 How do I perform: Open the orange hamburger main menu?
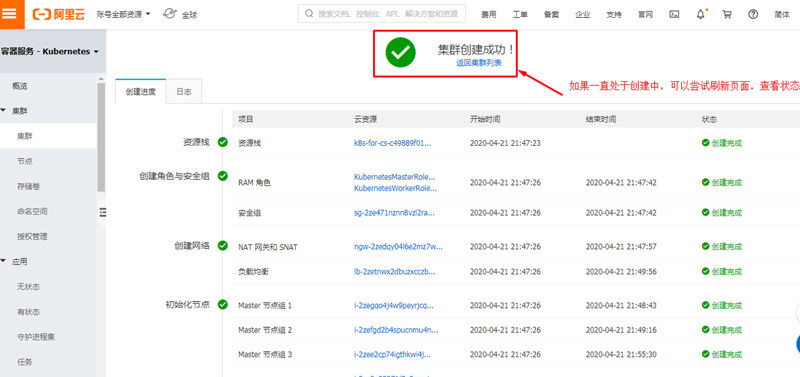[11, 14]
